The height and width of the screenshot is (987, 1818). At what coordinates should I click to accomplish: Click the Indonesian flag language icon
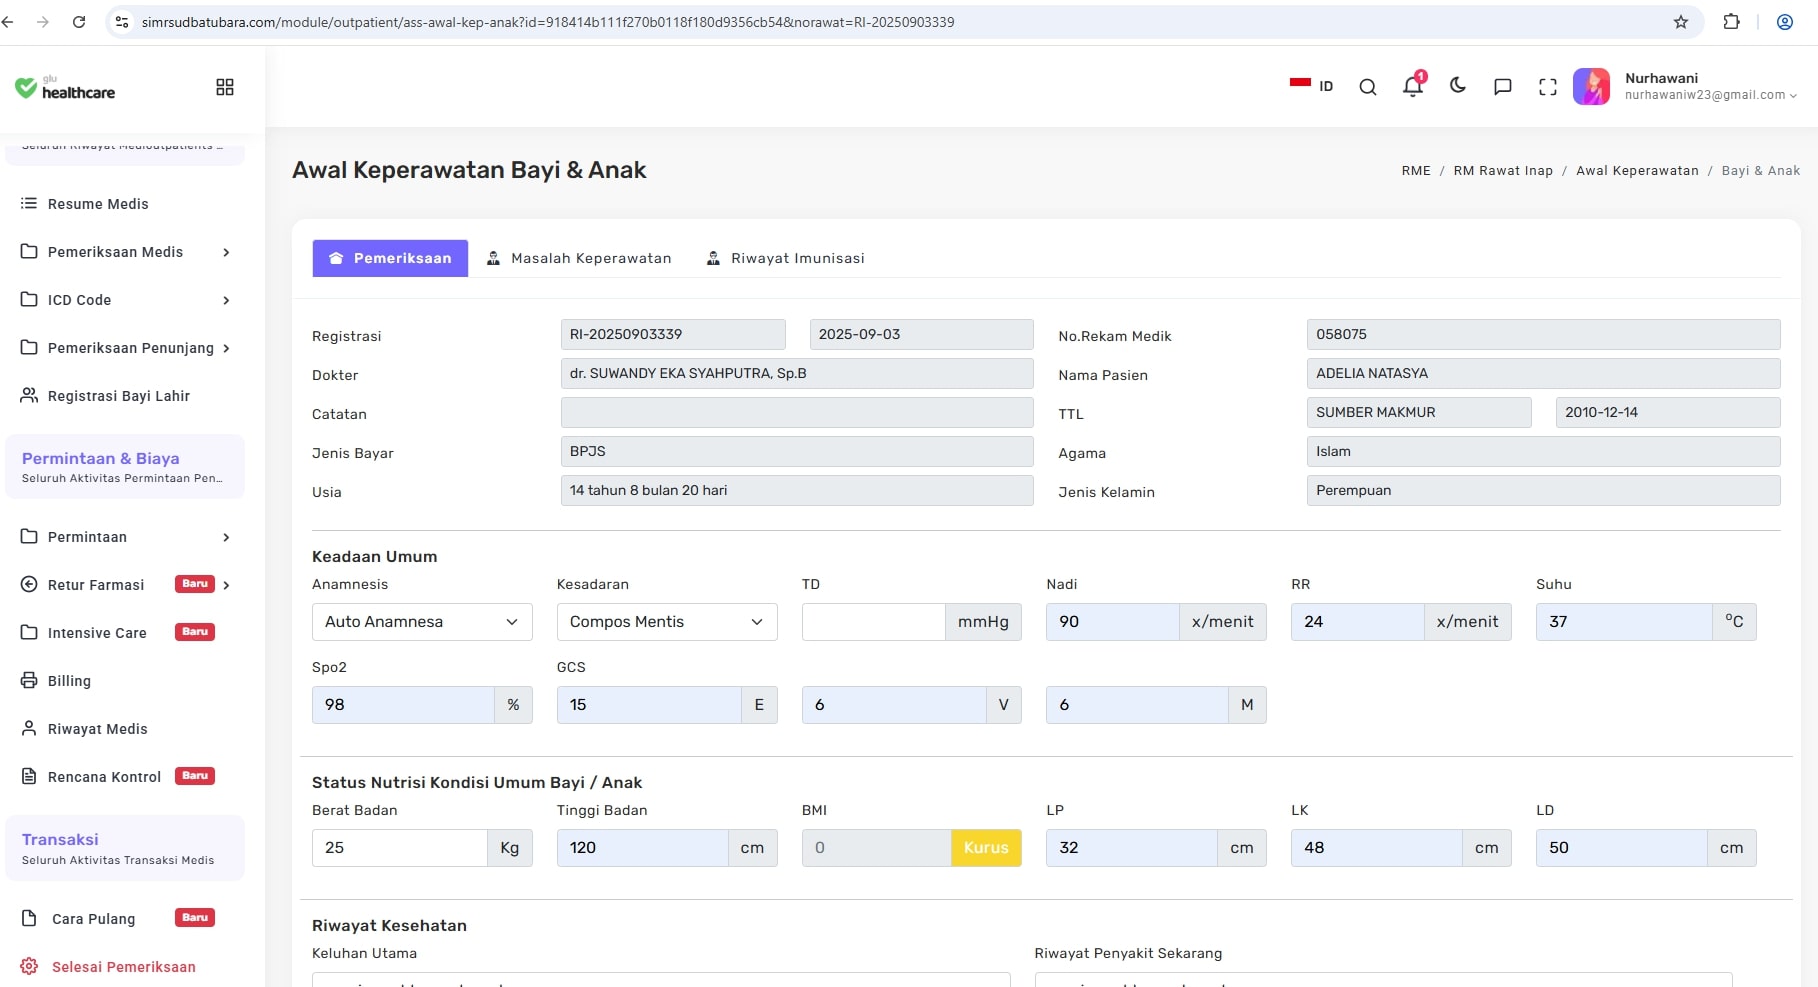(1300, 85)
